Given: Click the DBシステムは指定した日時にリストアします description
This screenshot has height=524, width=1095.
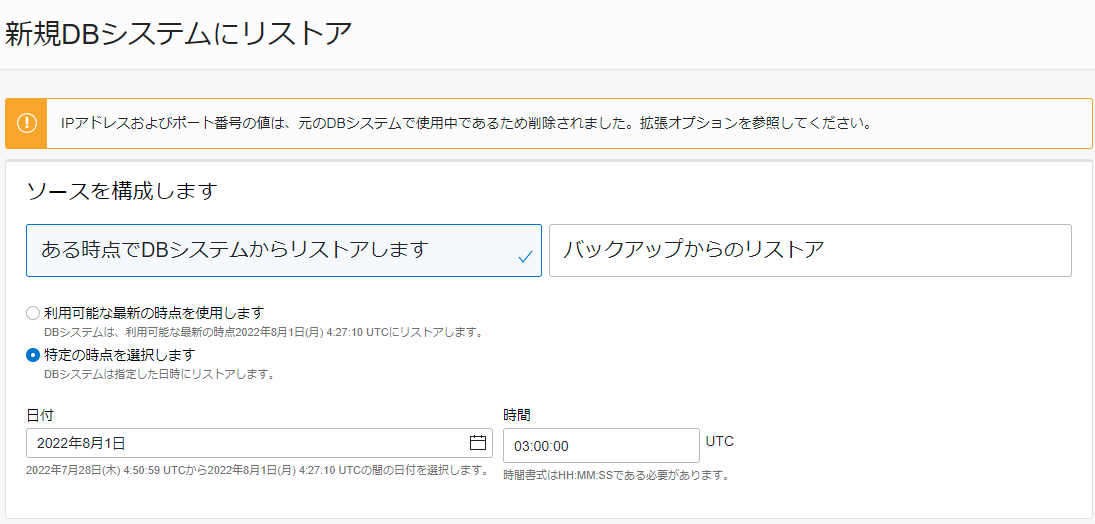Looking at the screenshot, I should [158, 374].
